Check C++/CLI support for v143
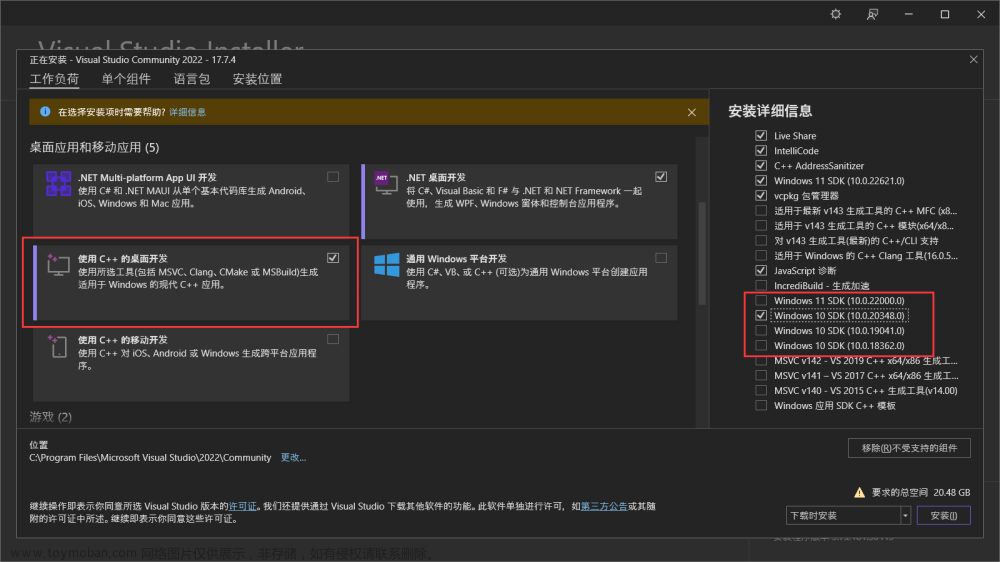This screenshot has width=1000, height=562. tap(761, 240)
